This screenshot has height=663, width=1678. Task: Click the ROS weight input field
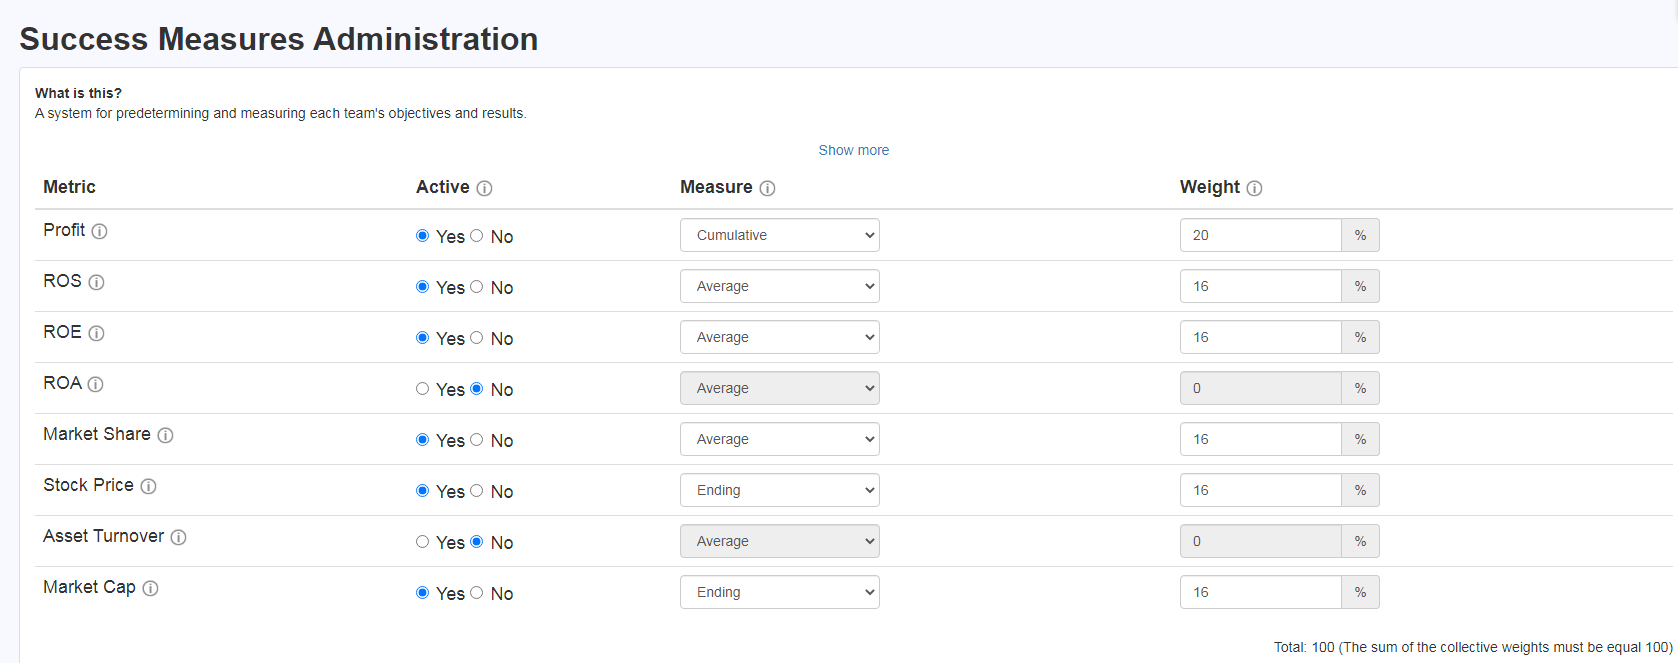(x=1260, y=286)
